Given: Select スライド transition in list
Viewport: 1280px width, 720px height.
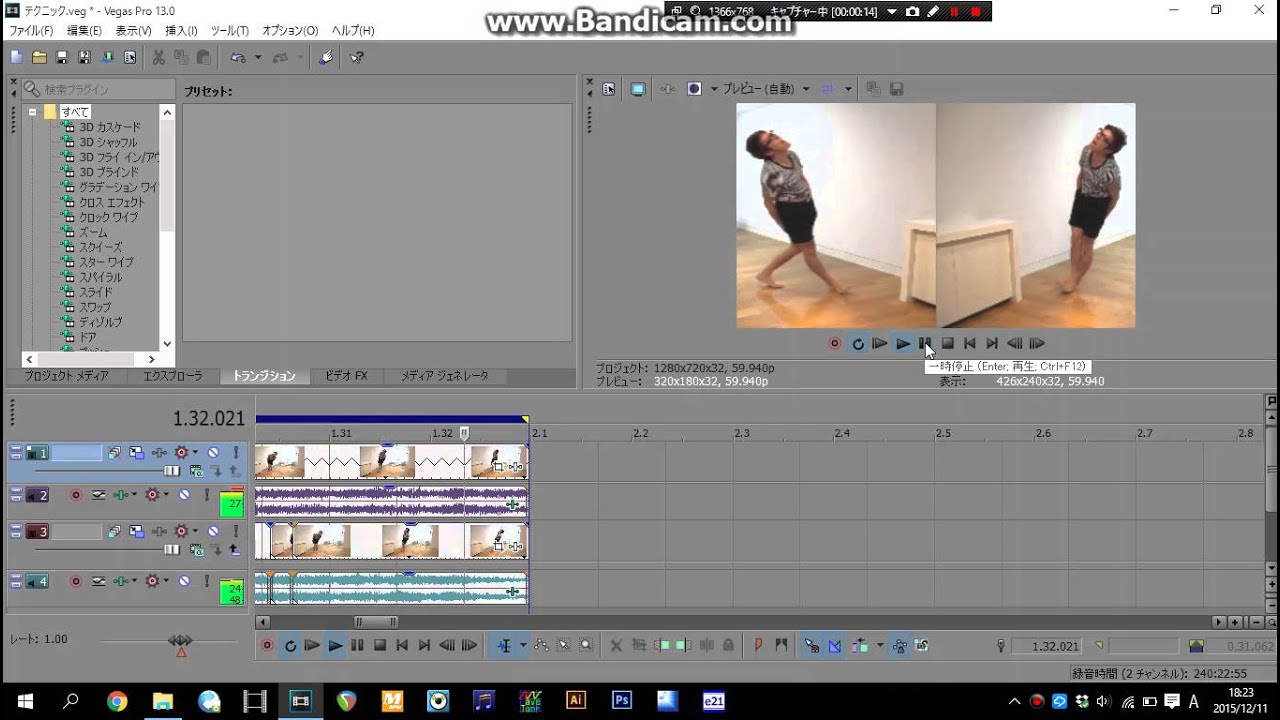Looking at the screenshot, I should [x=96, y=292].
